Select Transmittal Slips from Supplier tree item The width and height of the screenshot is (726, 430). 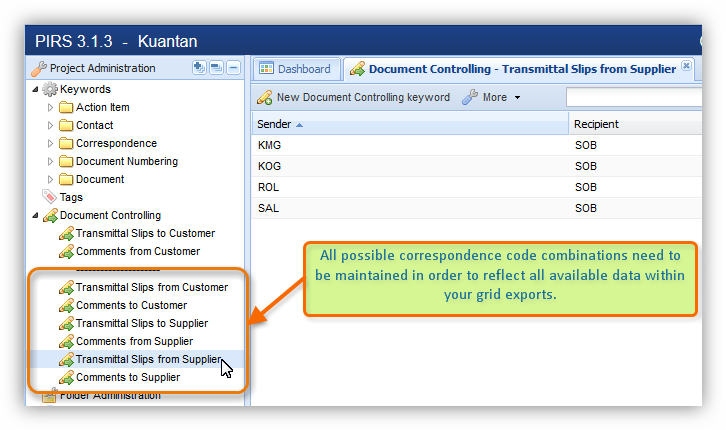[148, 360]
